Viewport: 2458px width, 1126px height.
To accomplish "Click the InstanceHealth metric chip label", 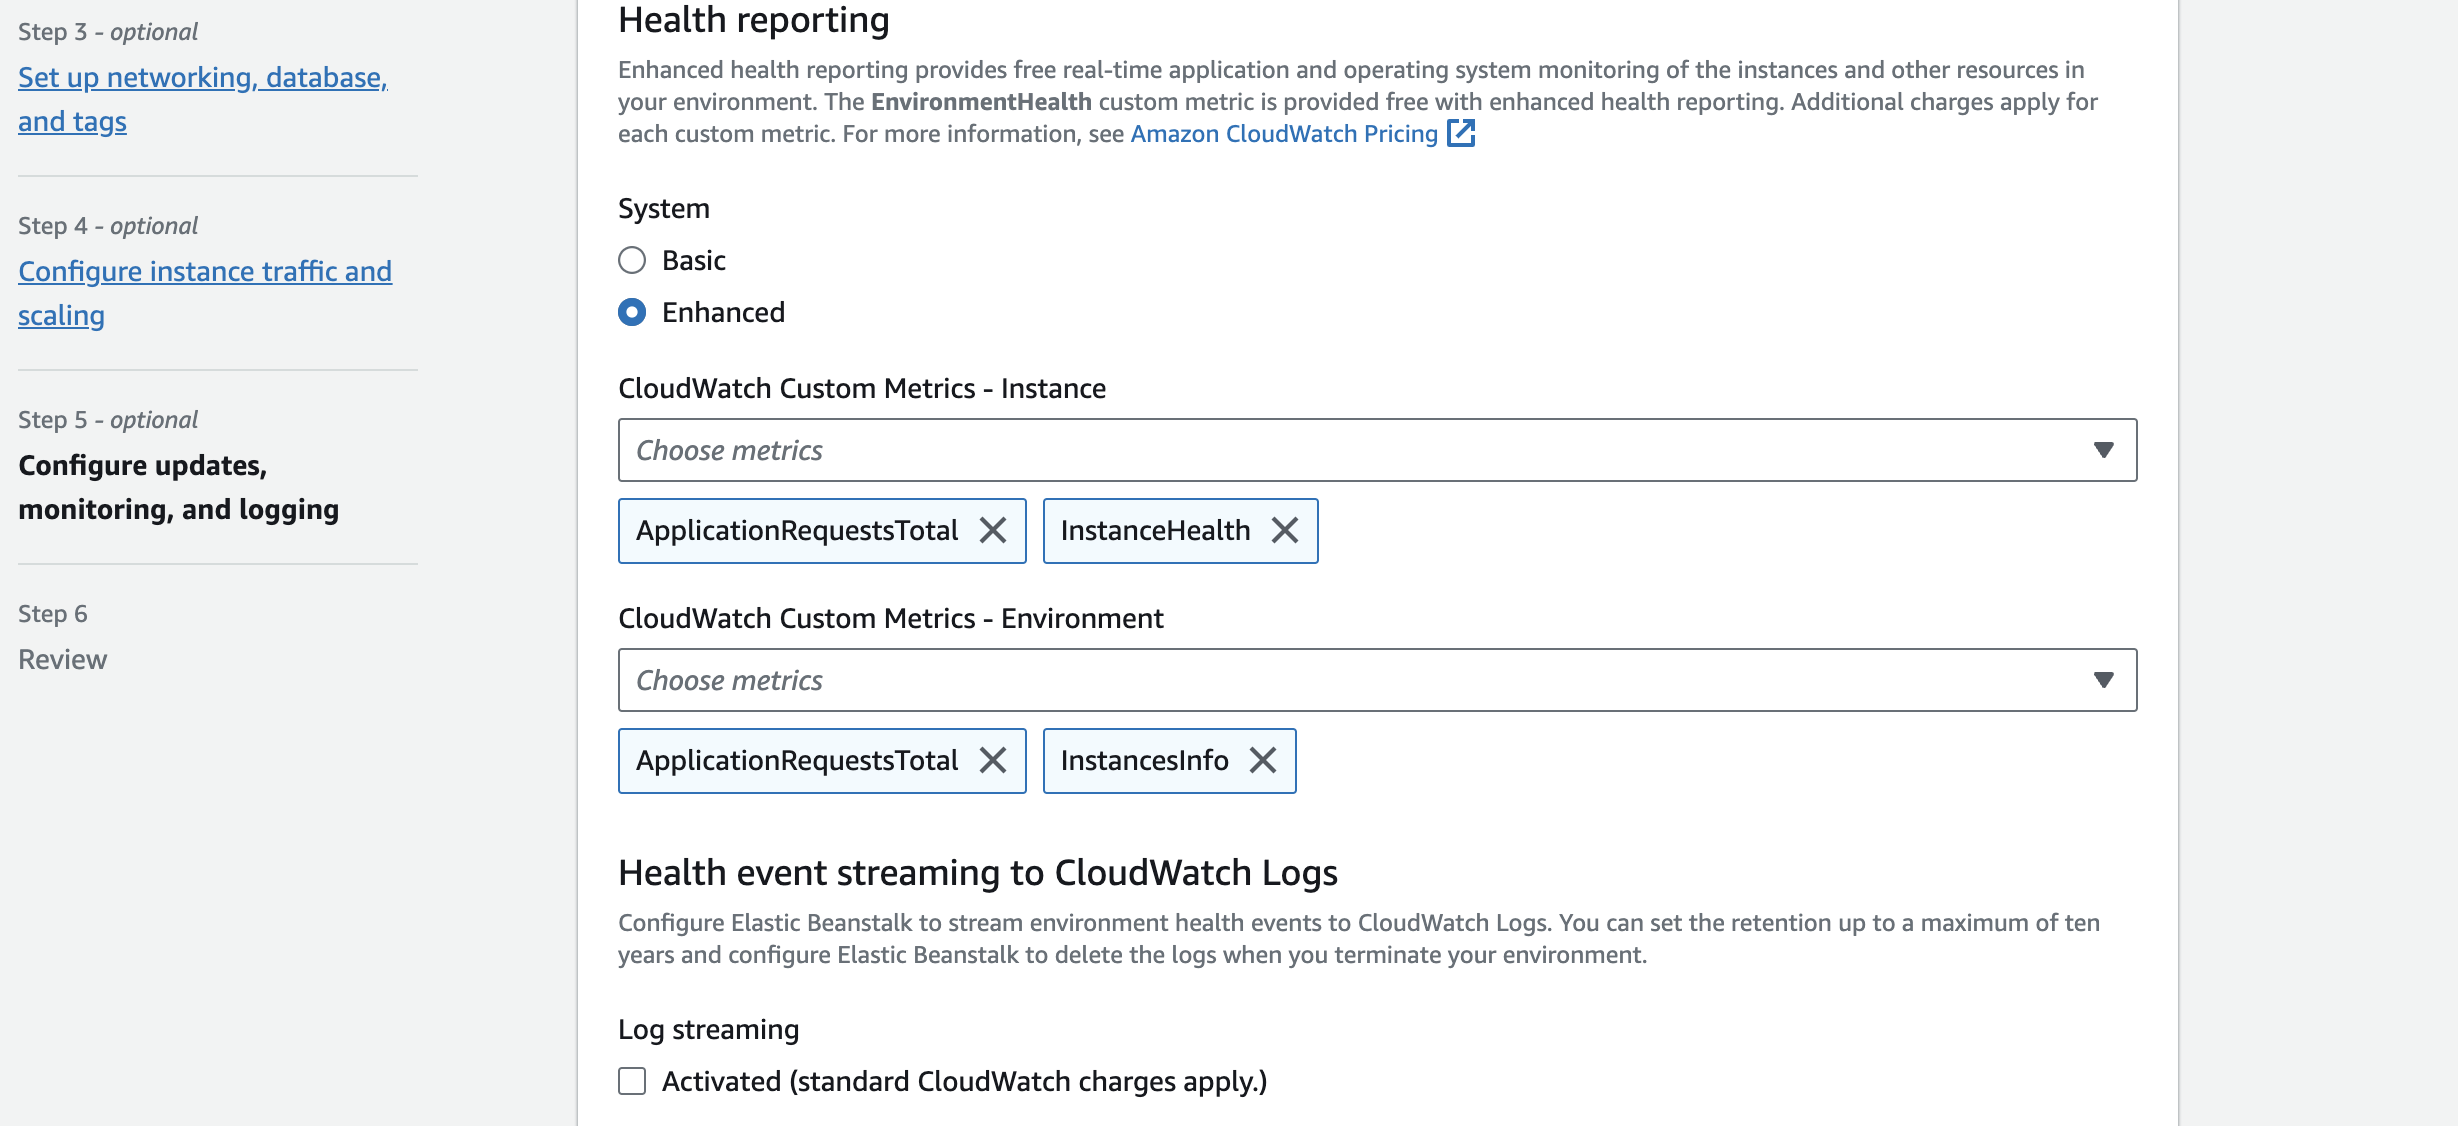I will click(1155, 530).
